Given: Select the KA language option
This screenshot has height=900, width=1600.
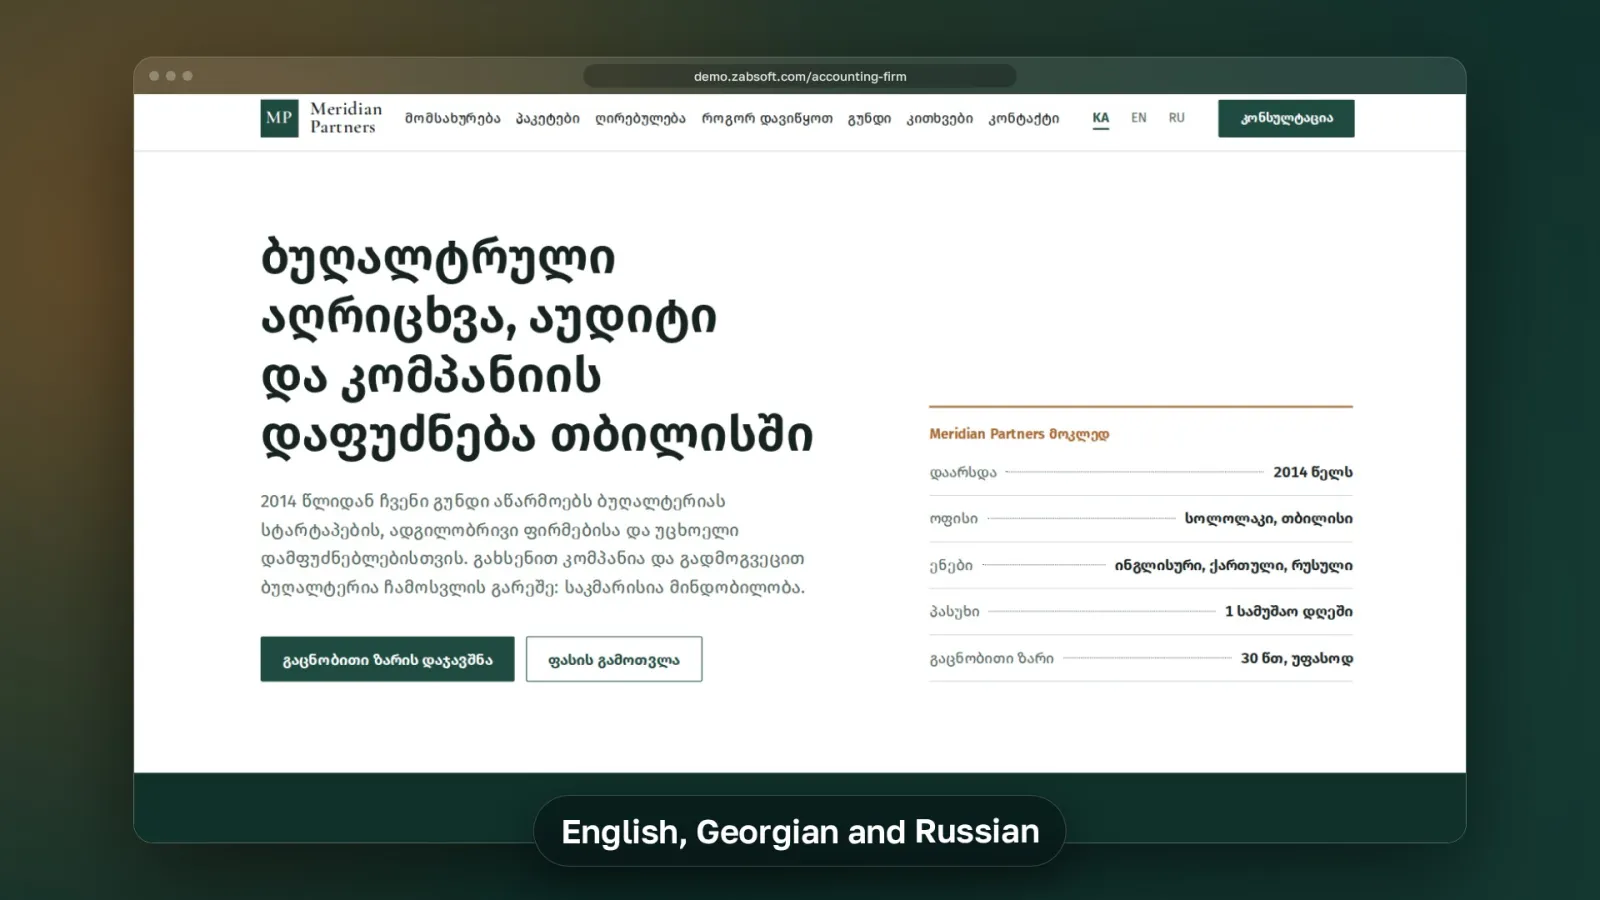Looking at the screenshot, I should (x=1101, y=118).
